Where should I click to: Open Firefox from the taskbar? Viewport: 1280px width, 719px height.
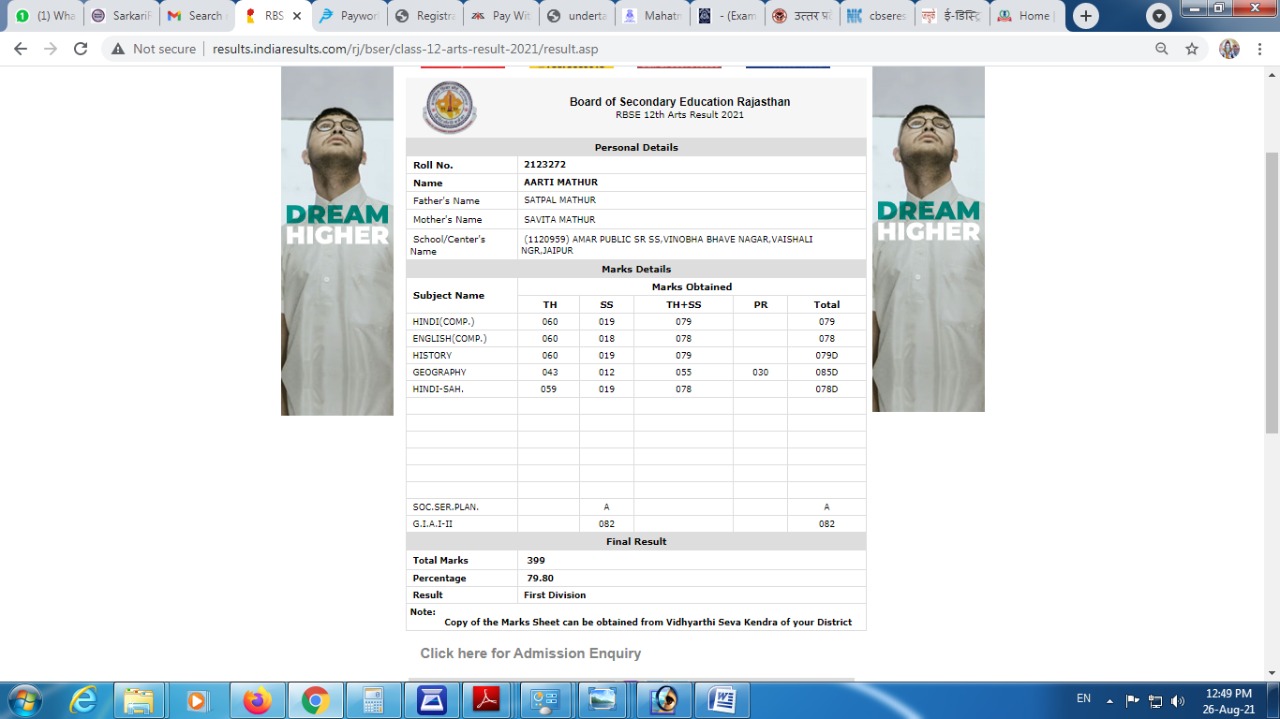257,700
